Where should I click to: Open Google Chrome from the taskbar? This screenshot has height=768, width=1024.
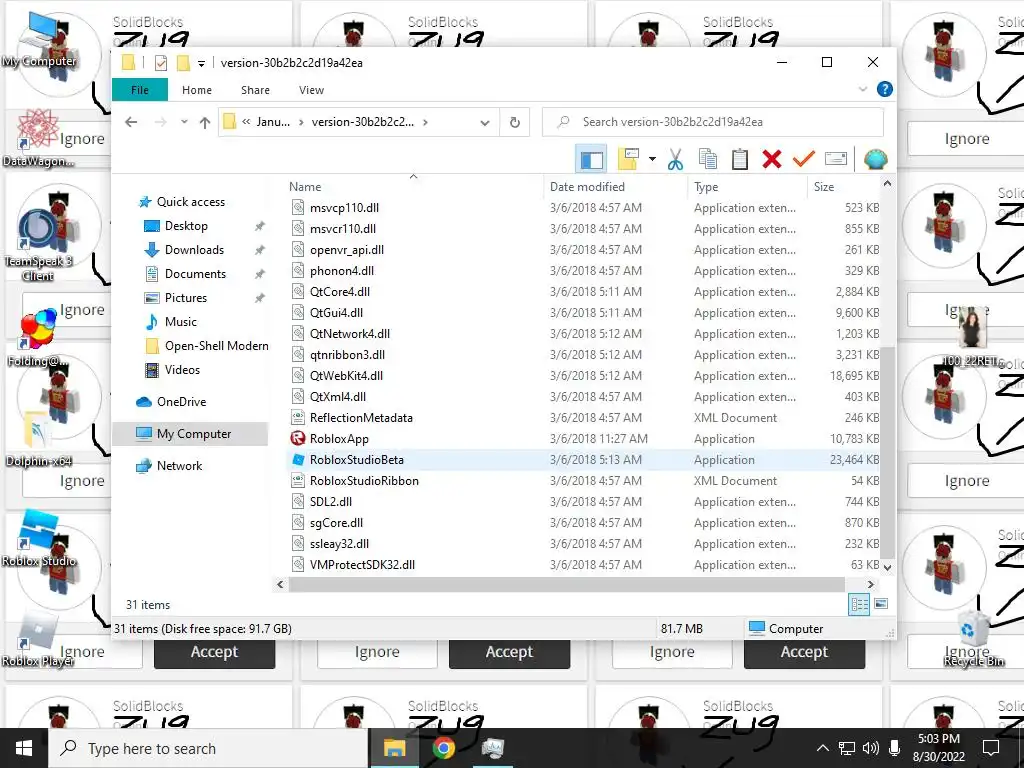(x=443, y=748)
